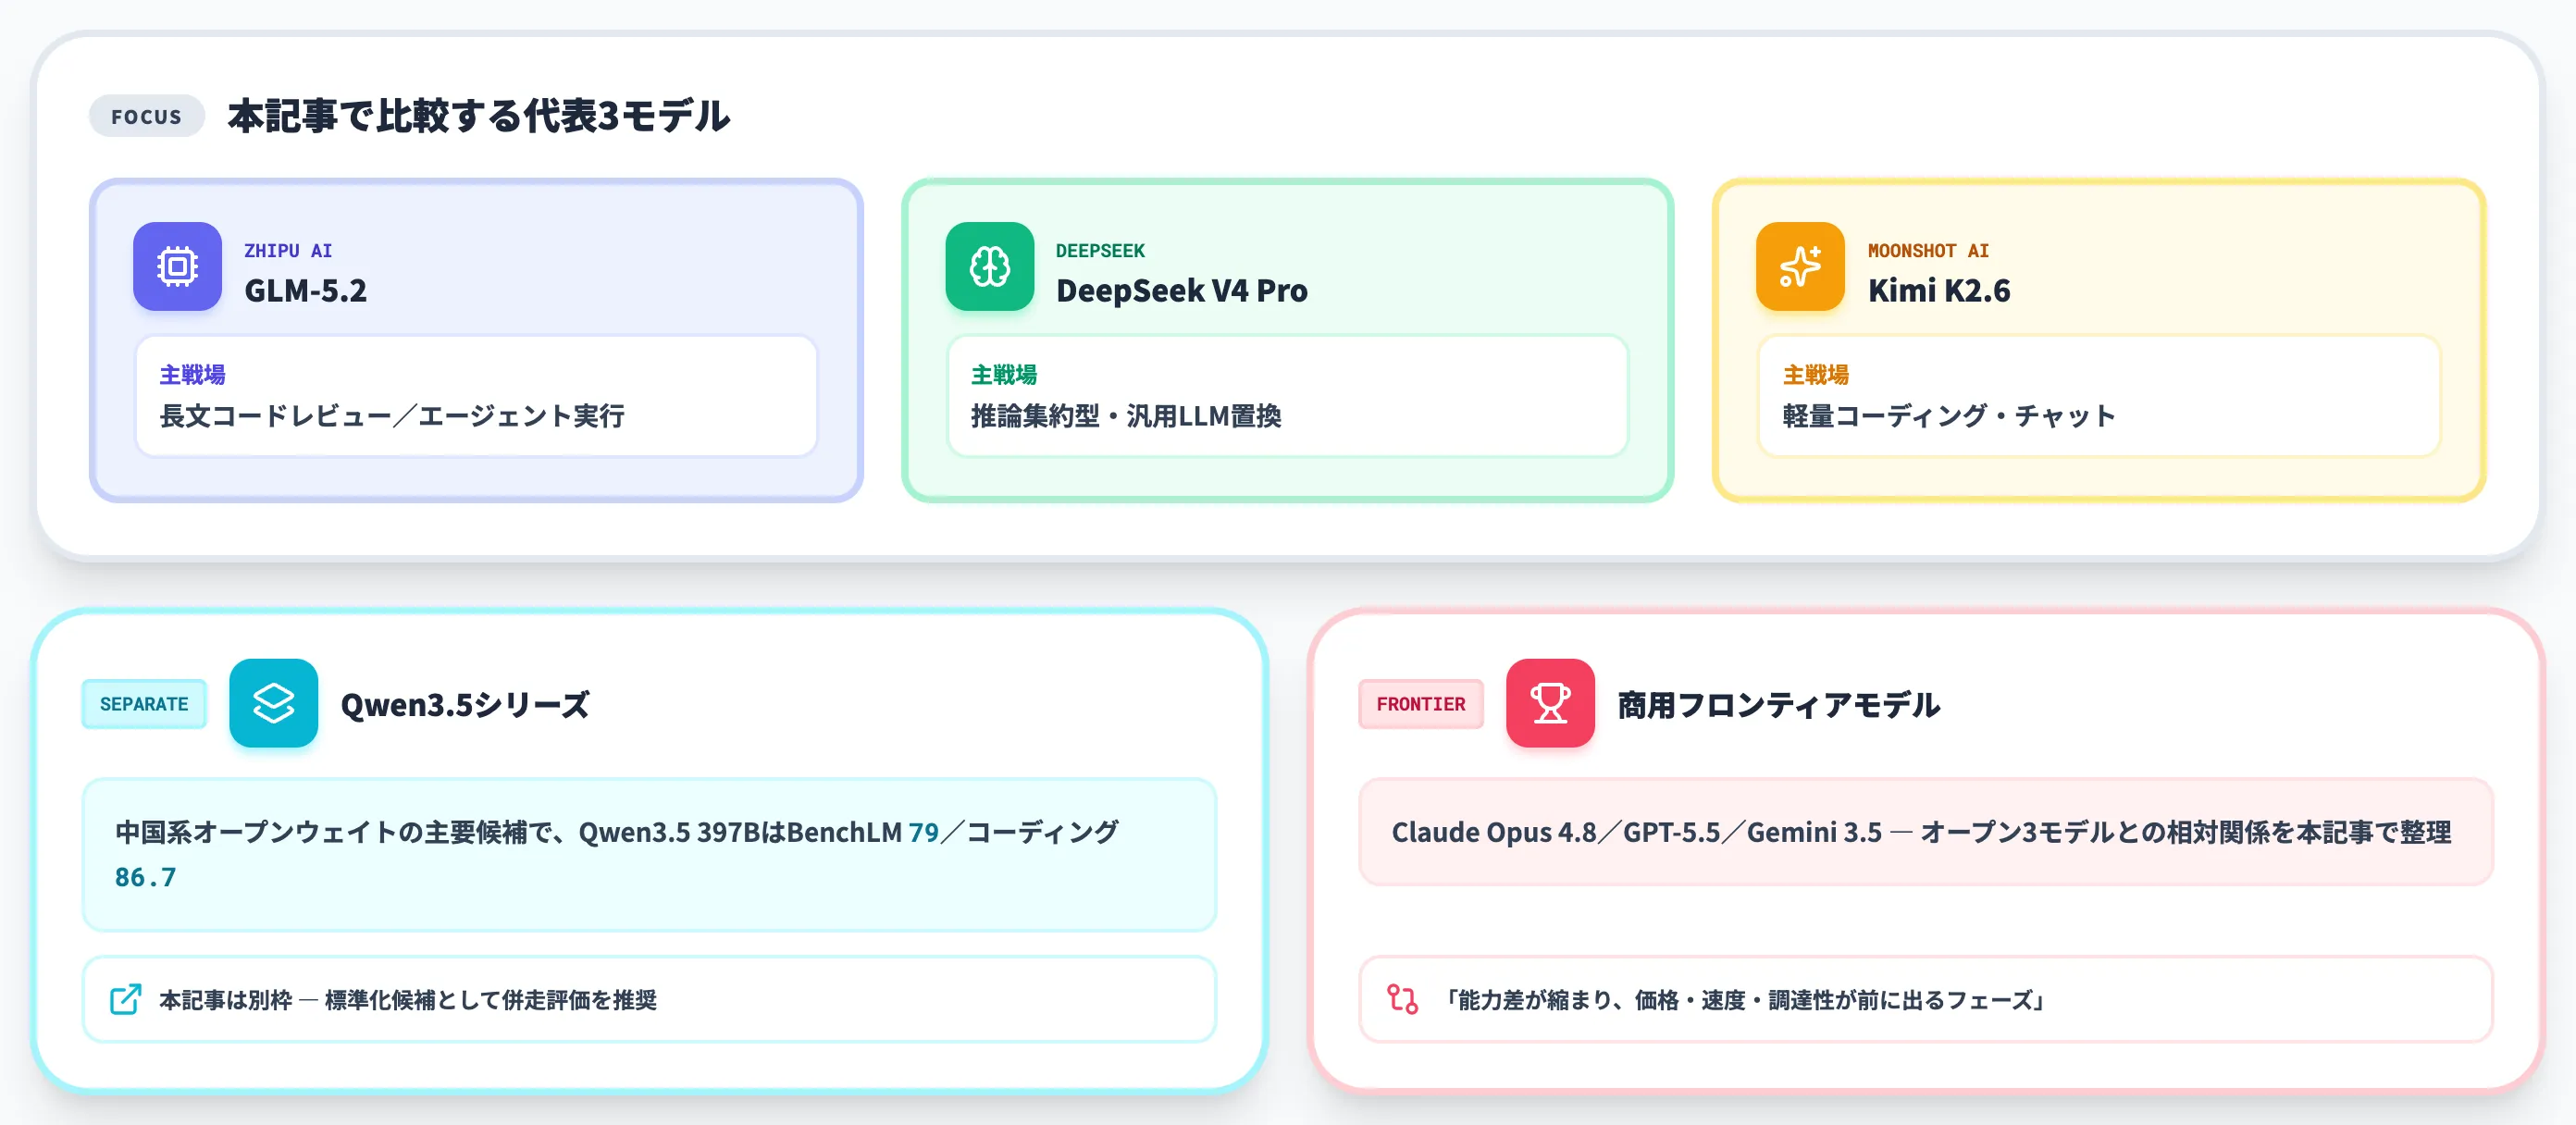Click the cyan layers icon for Qwen3.5
Image resolution: width=2576 pixels, height=1125 pixels.
[x=273, y=703]
